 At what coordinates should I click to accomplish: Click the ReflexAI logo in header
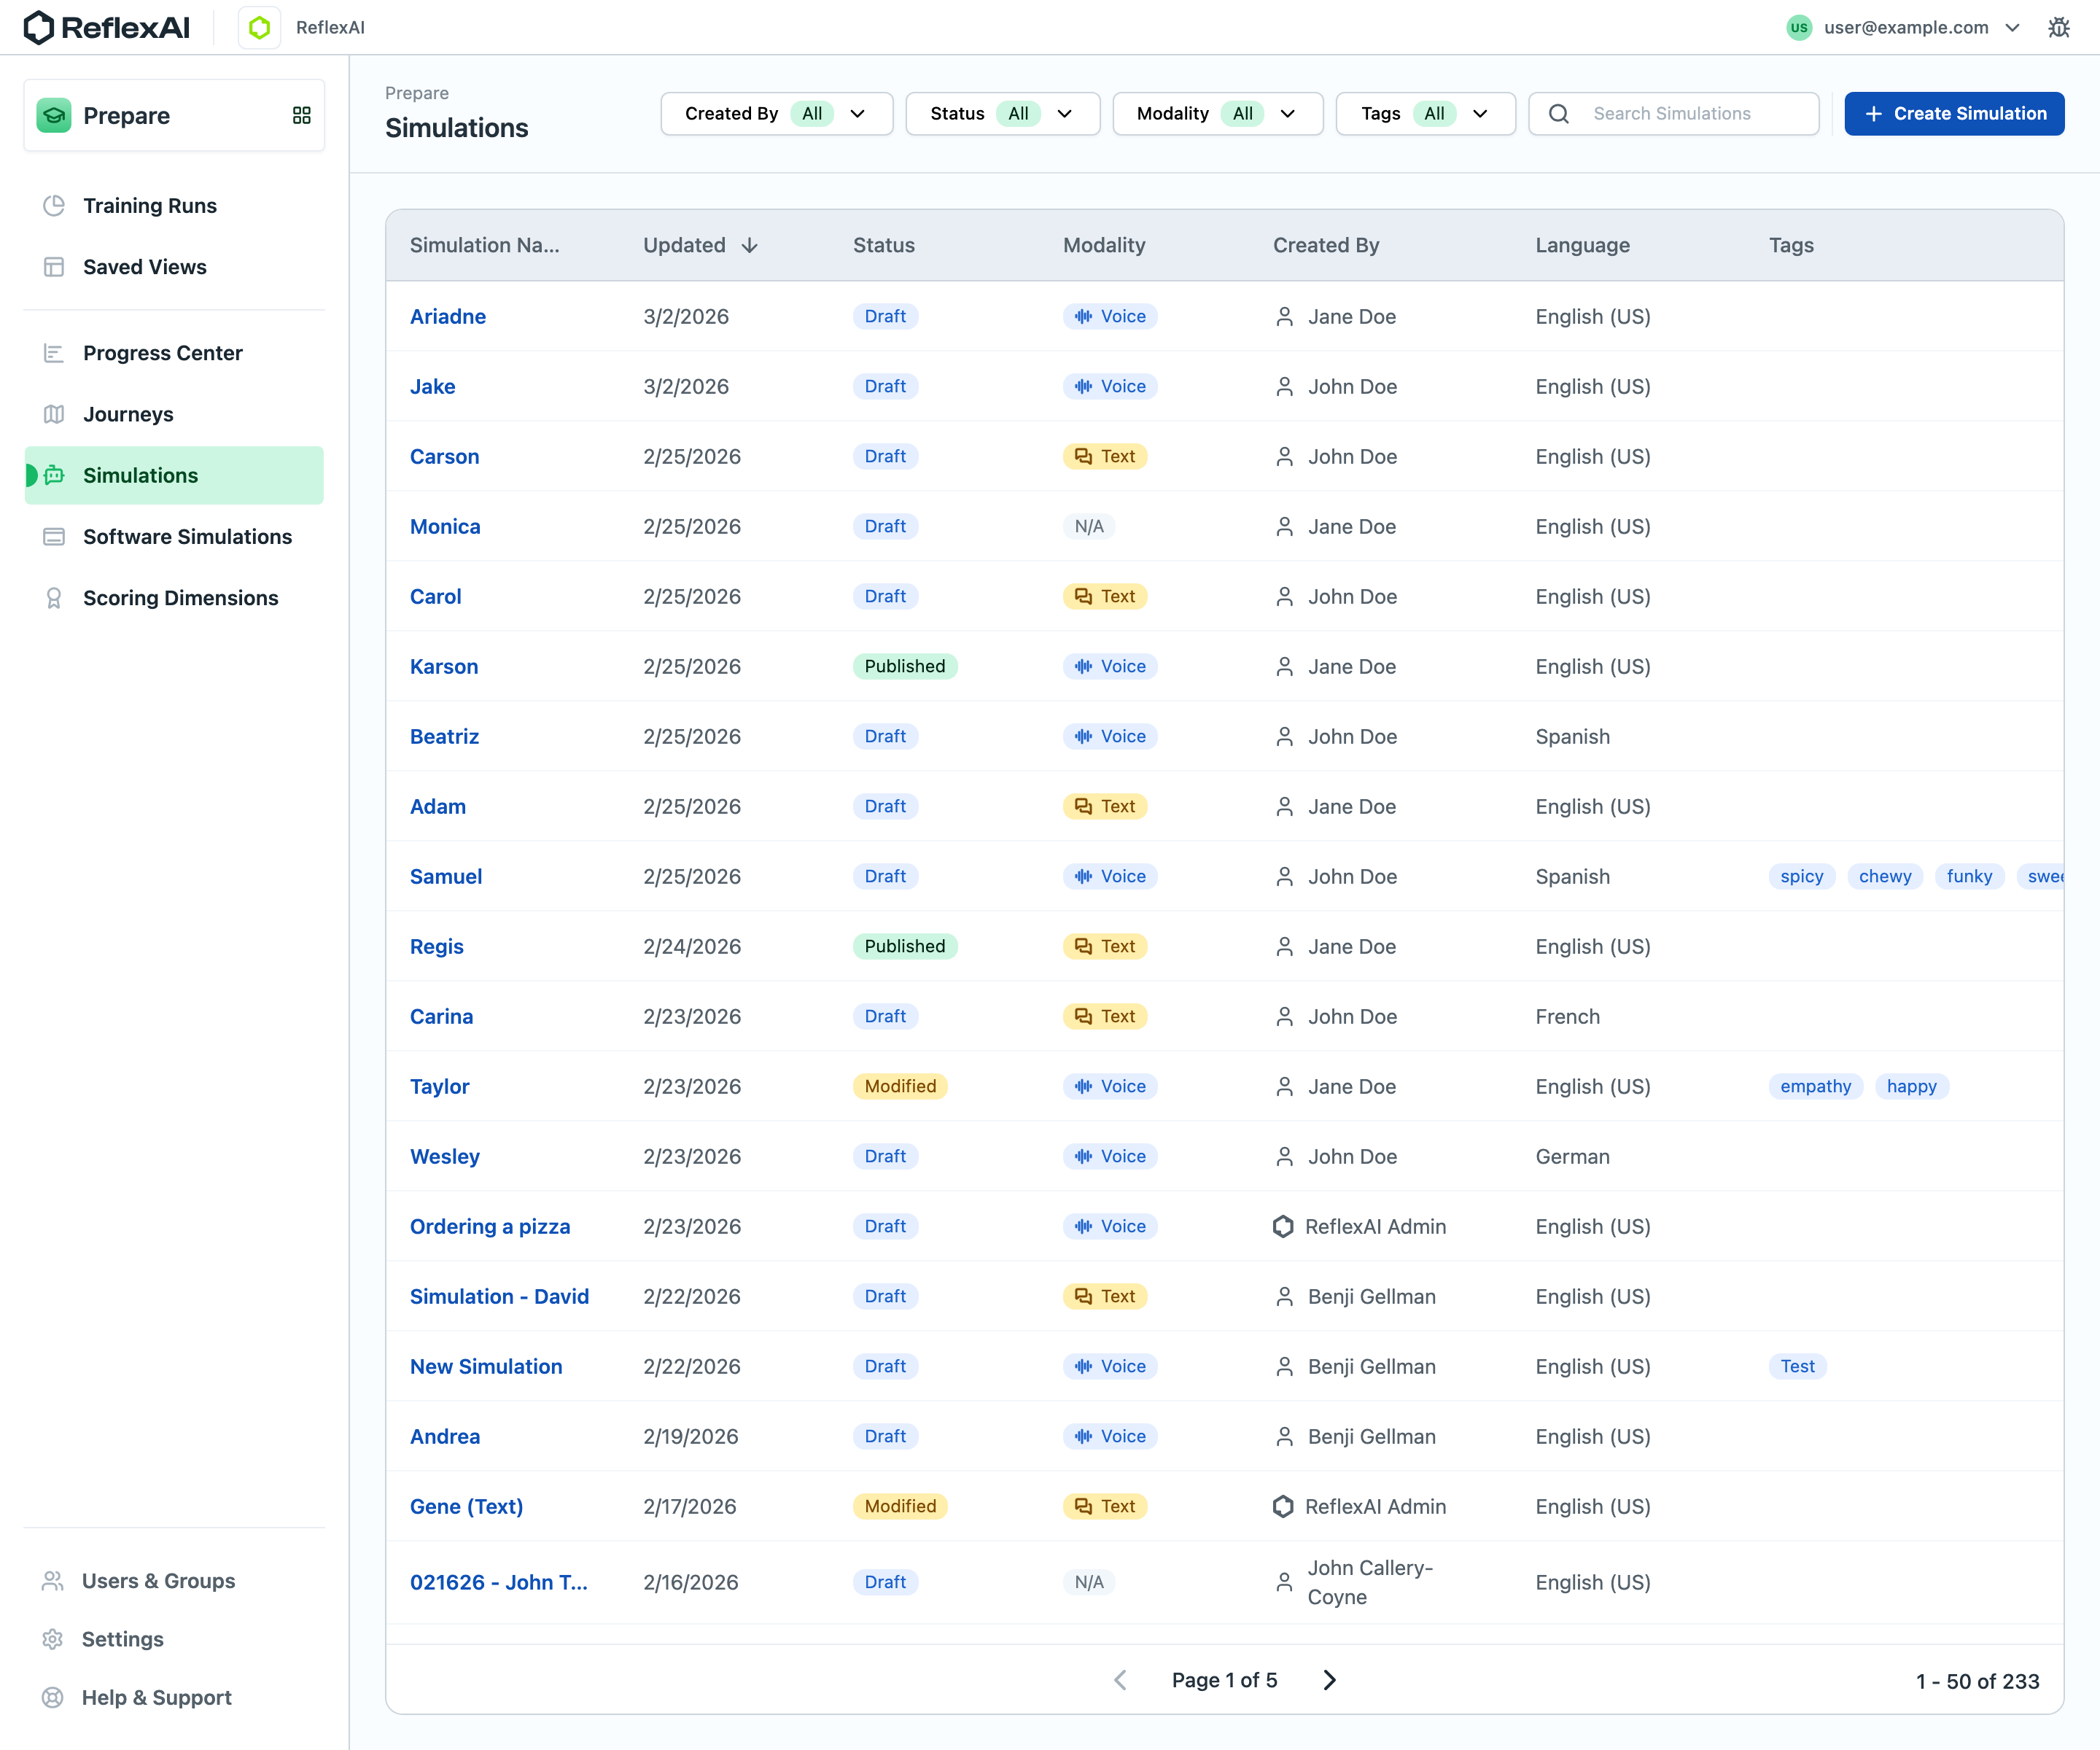[106, 27]
